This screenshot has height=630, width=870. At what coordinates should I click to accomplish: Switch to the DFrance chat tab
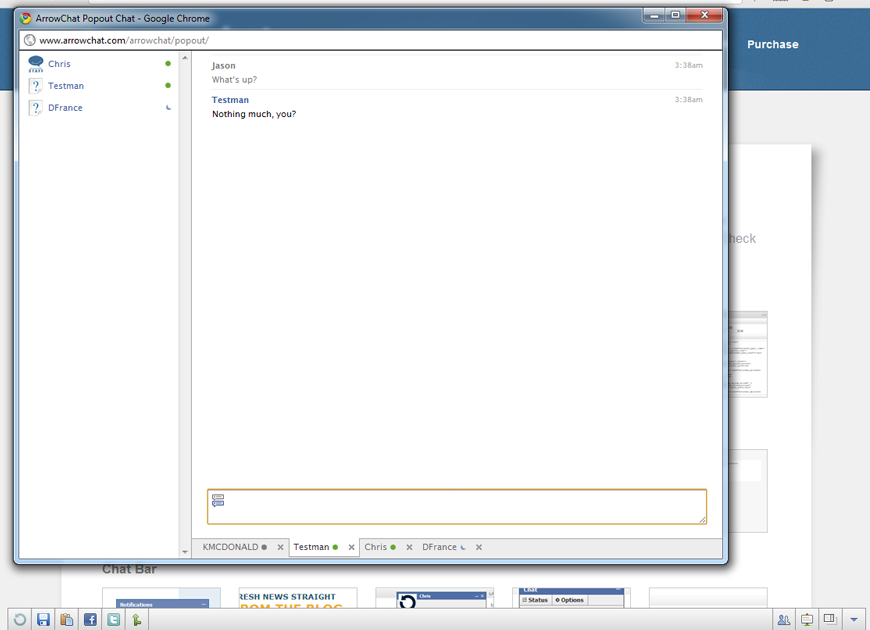click(x=439, y=547)
